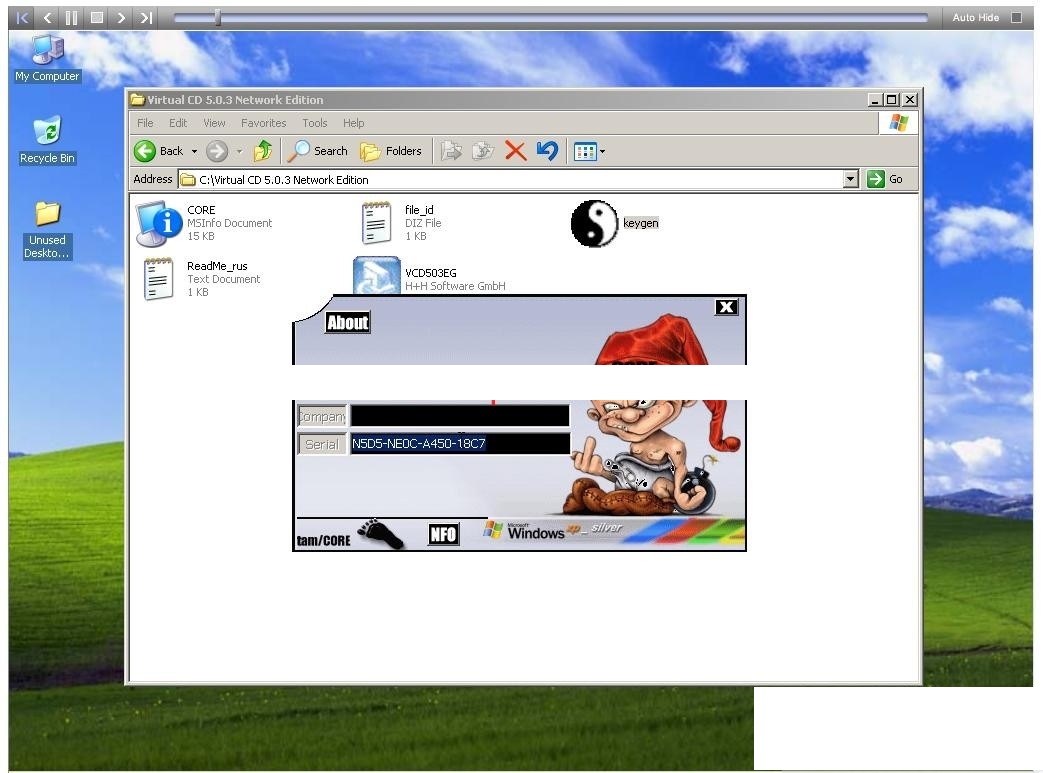Click the playback progress slider handle
Viewport: 1043px width, 773px height.
pyautogui.click(x=218, y=18)
